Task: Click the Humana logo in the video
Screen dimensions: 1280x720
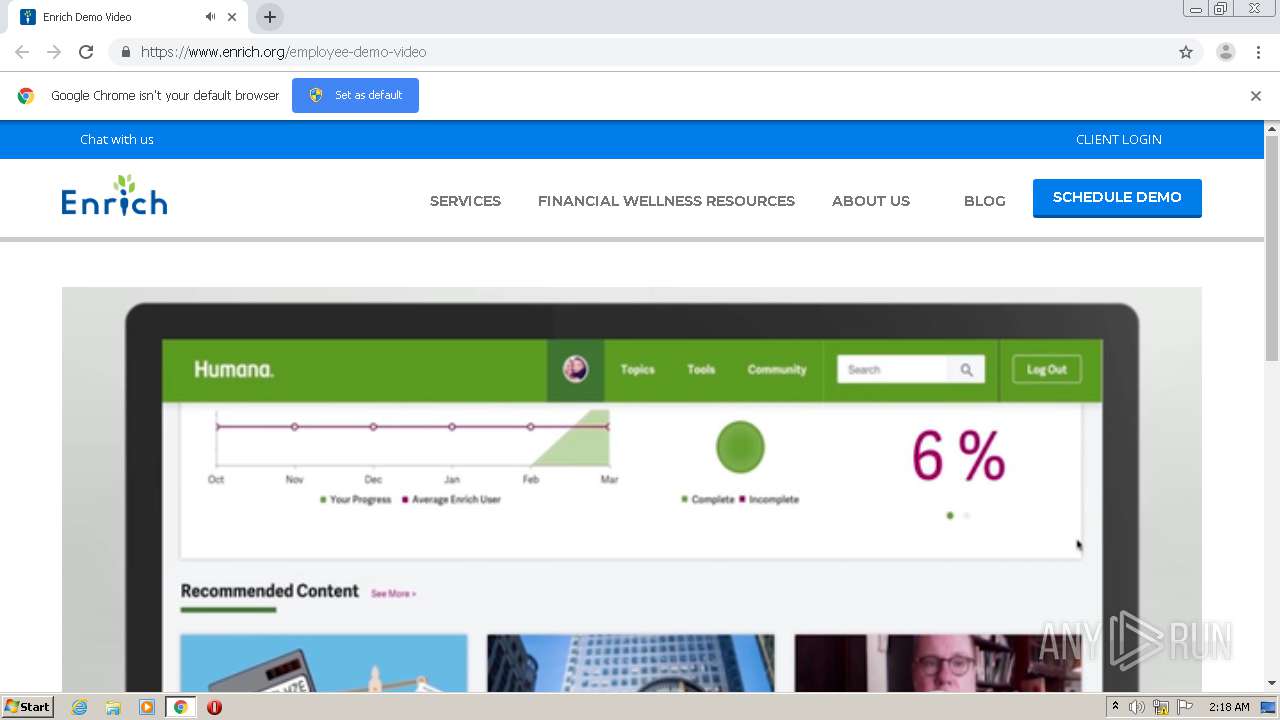Action: (x=233, y=370)
